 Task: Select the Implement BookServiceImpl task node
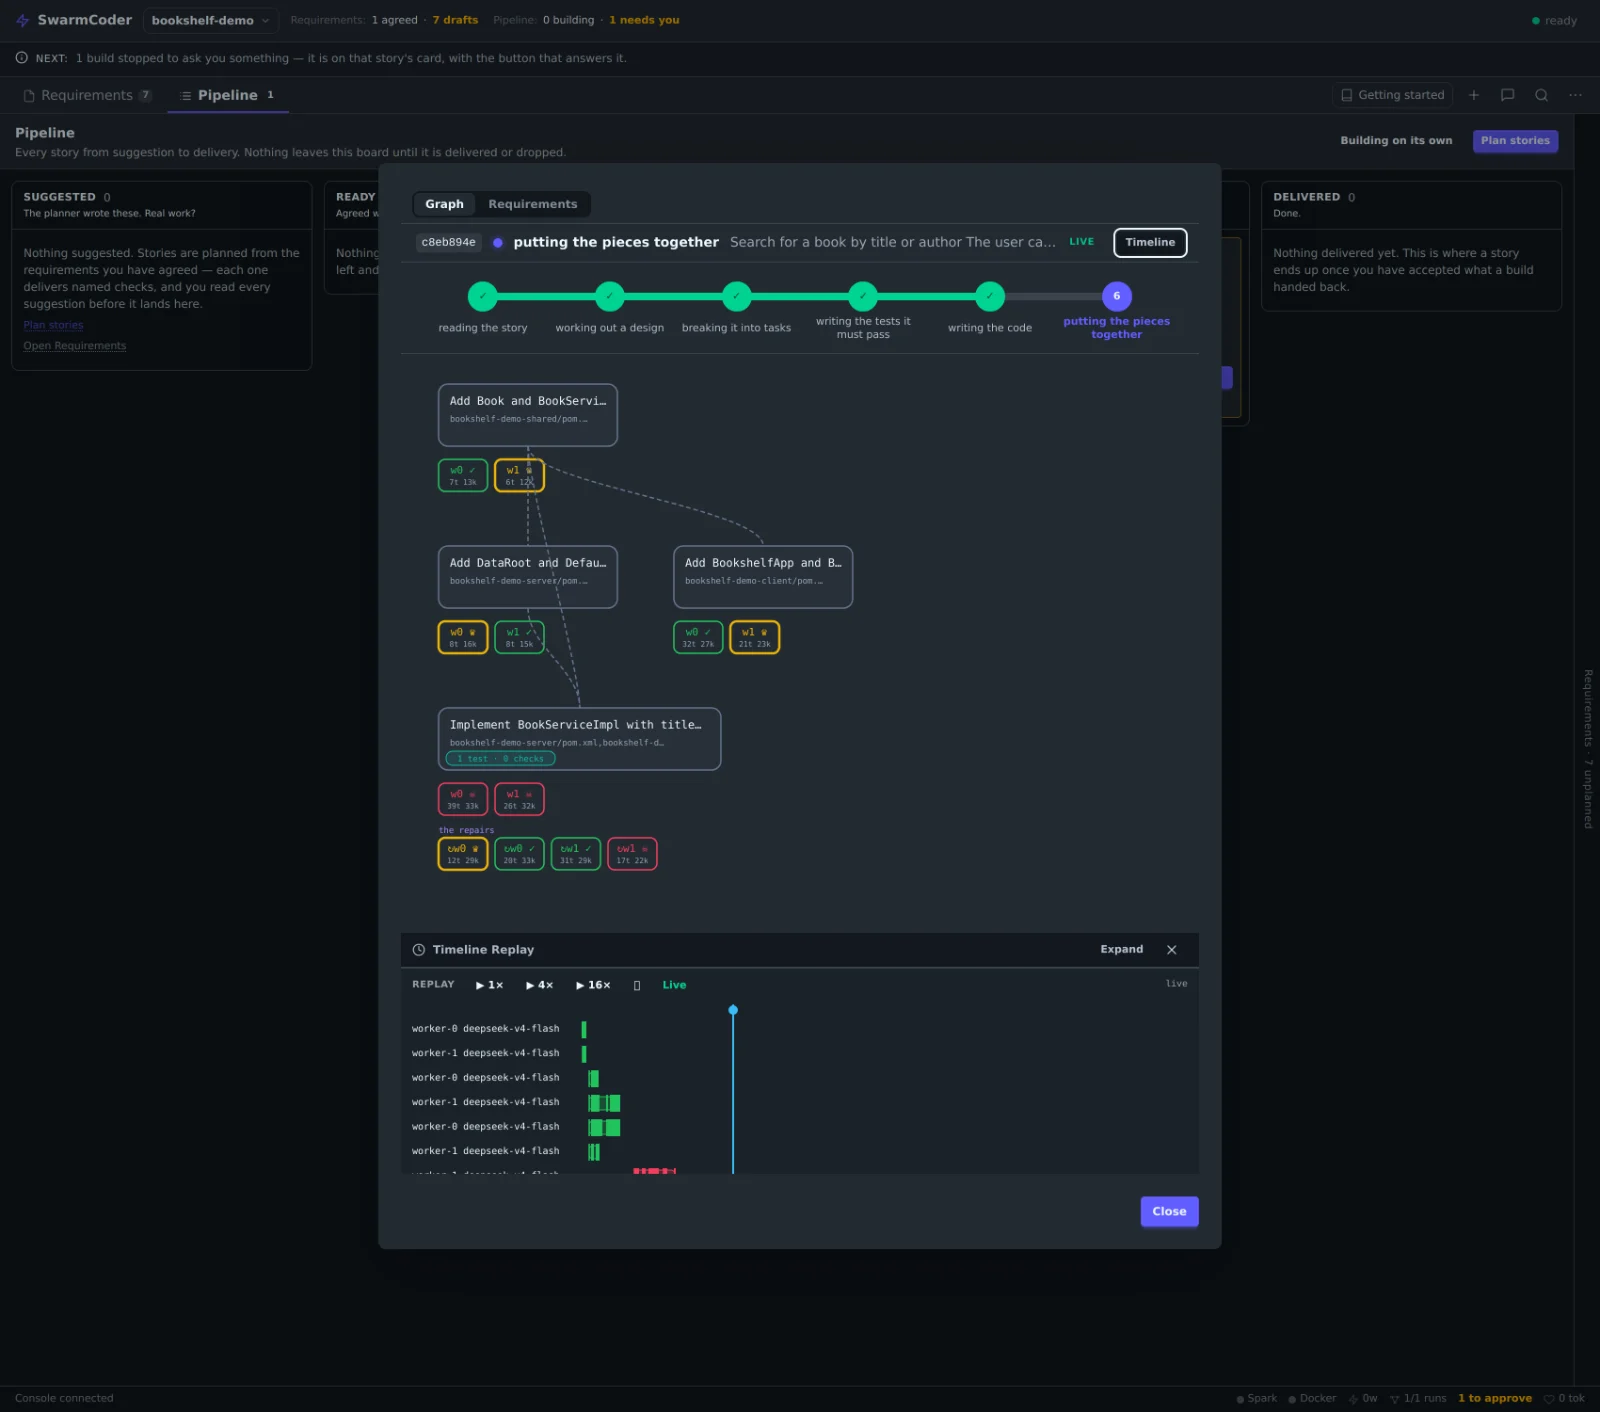pyautogui.click(x=579, y=739)
